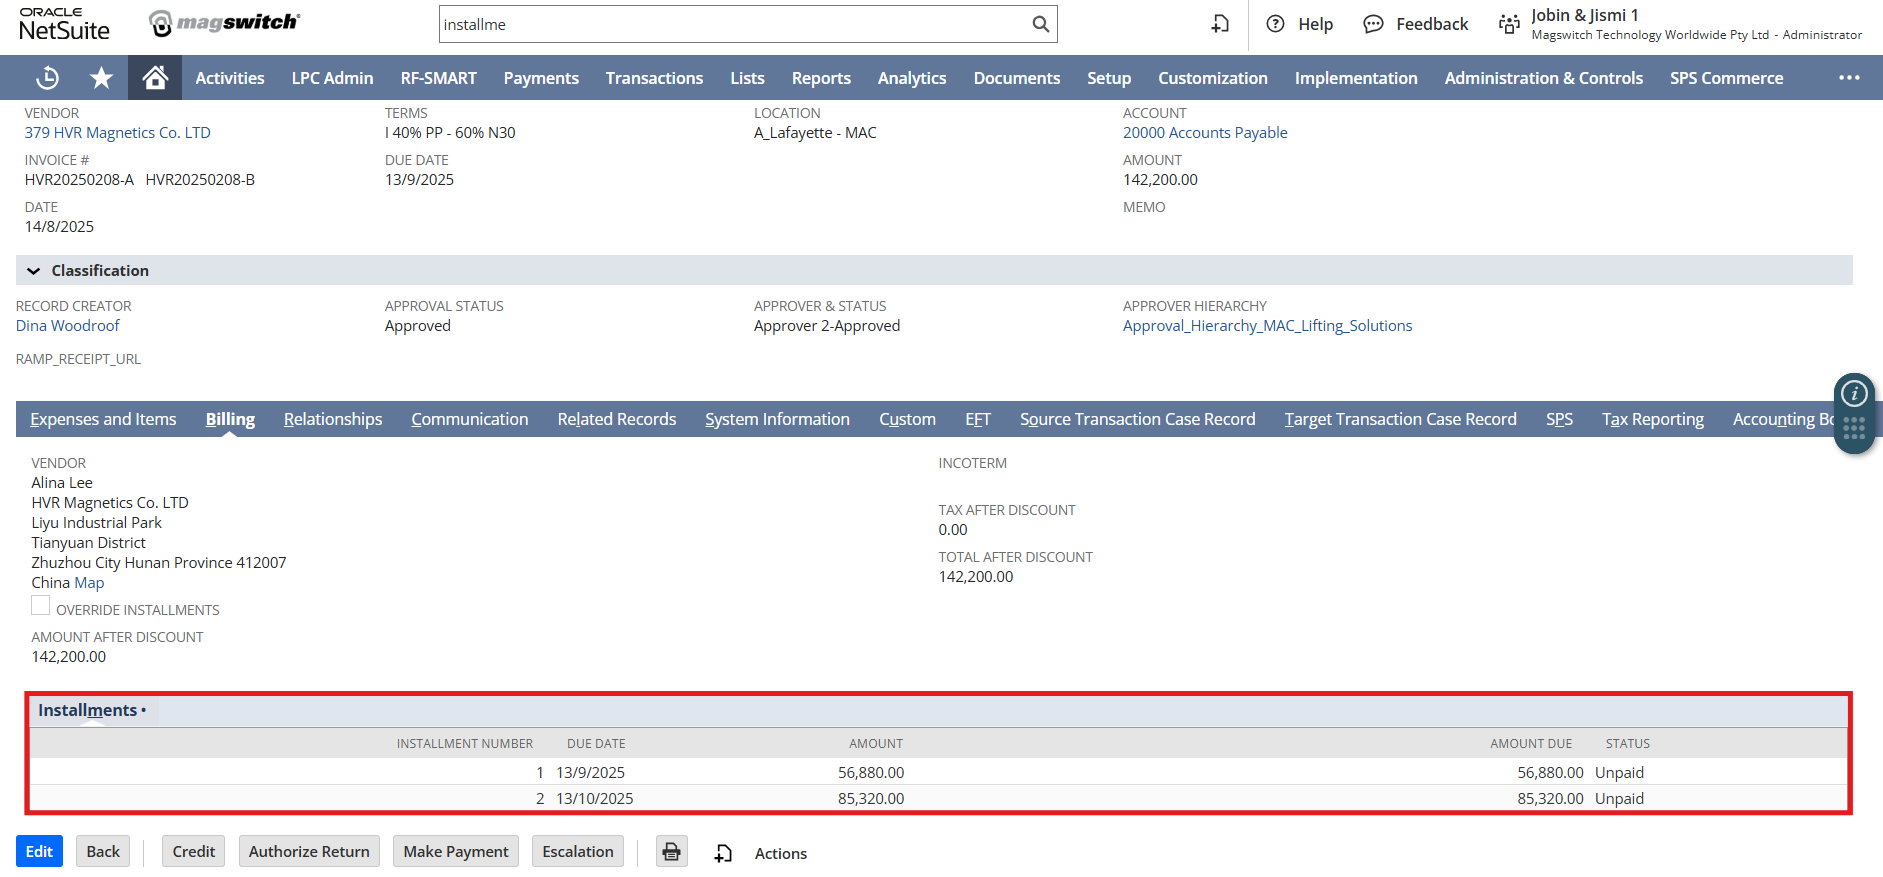The height and width of the screenshot is (877, 1883).
Task: Click the floating info circle icon
Action: (1854, 393)
